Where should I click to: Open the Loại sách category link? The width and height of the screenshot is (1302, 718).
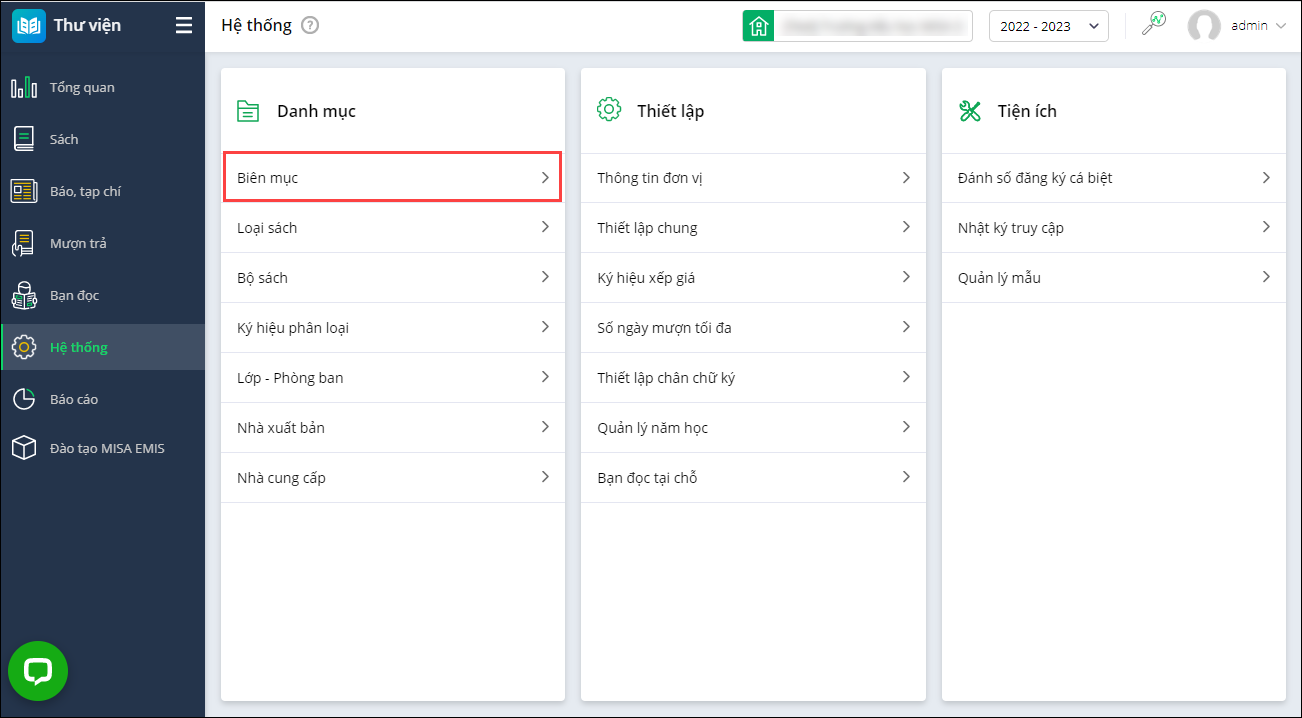coord(267,228)
